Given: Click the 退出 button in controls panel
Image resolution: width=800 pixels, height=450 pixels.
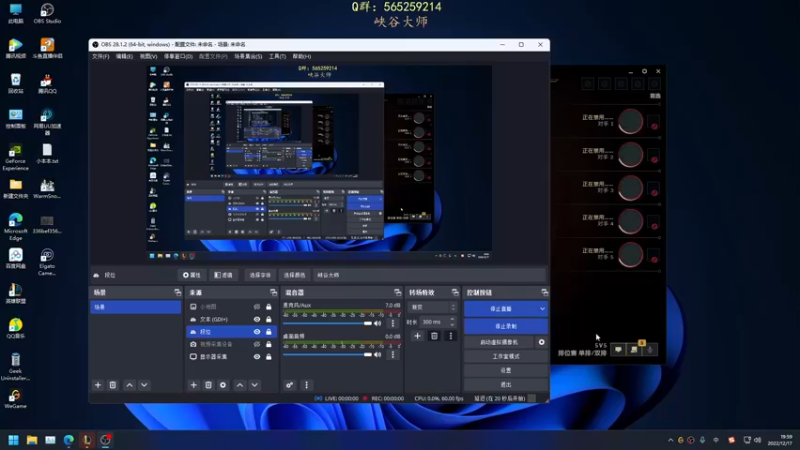Looking at the screenshot, I should tap(506, 384).
